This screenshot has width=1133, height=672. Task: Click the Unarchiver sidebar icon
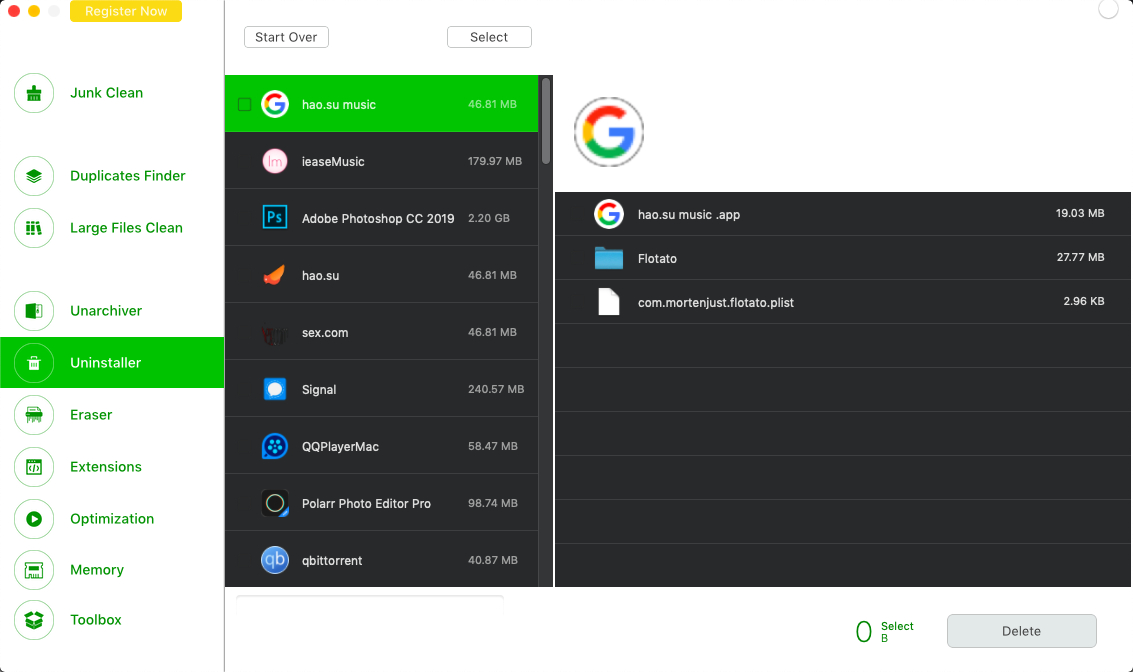coord(34,311)
